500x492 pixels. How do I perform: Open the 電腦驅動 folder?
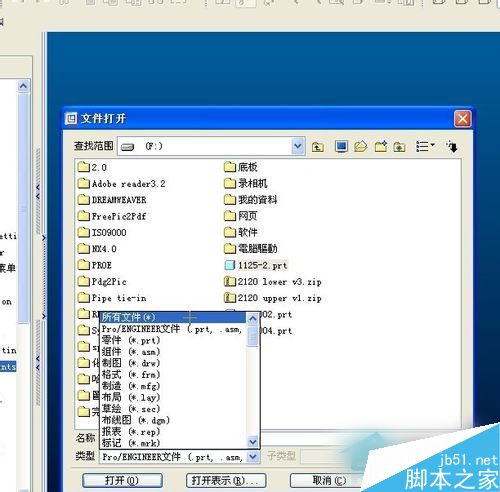[251, 249]
